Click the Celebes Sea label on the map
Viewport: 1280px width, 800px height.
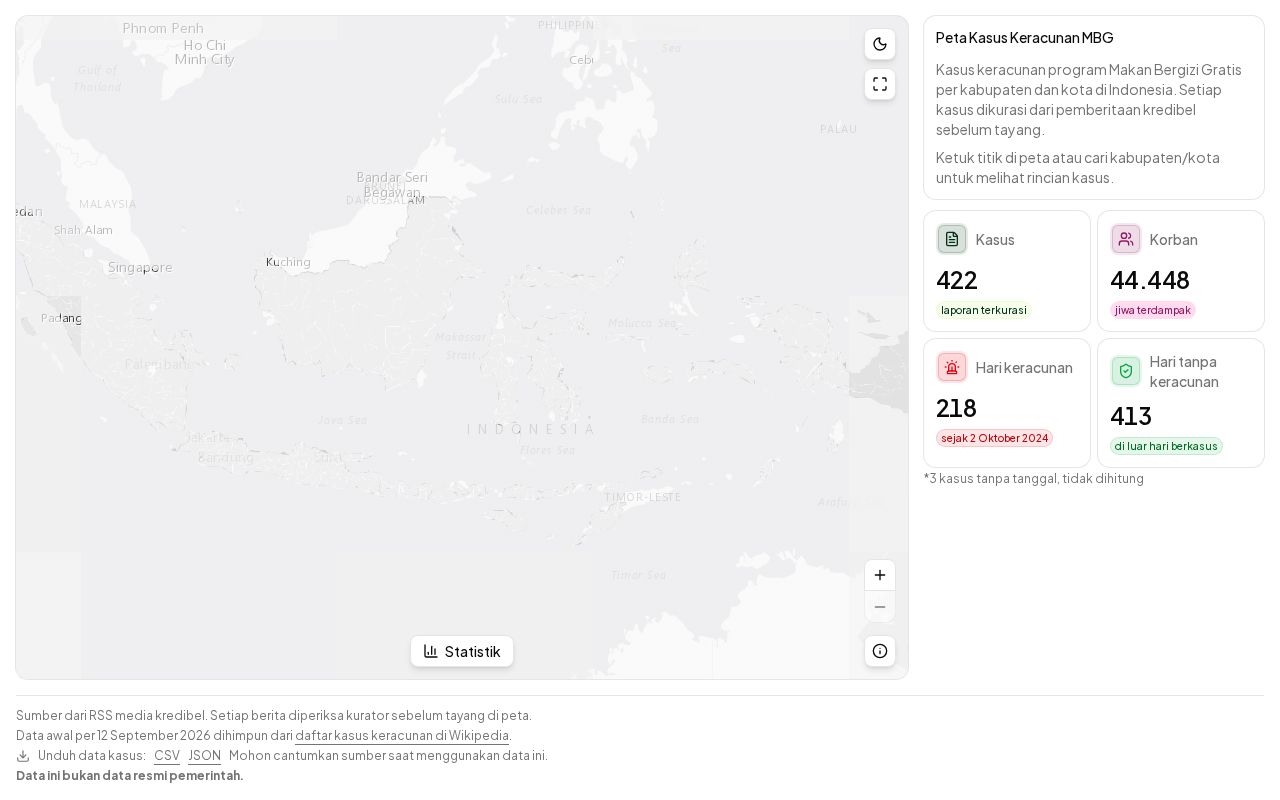pyautogui.click(x=559, y=210)
